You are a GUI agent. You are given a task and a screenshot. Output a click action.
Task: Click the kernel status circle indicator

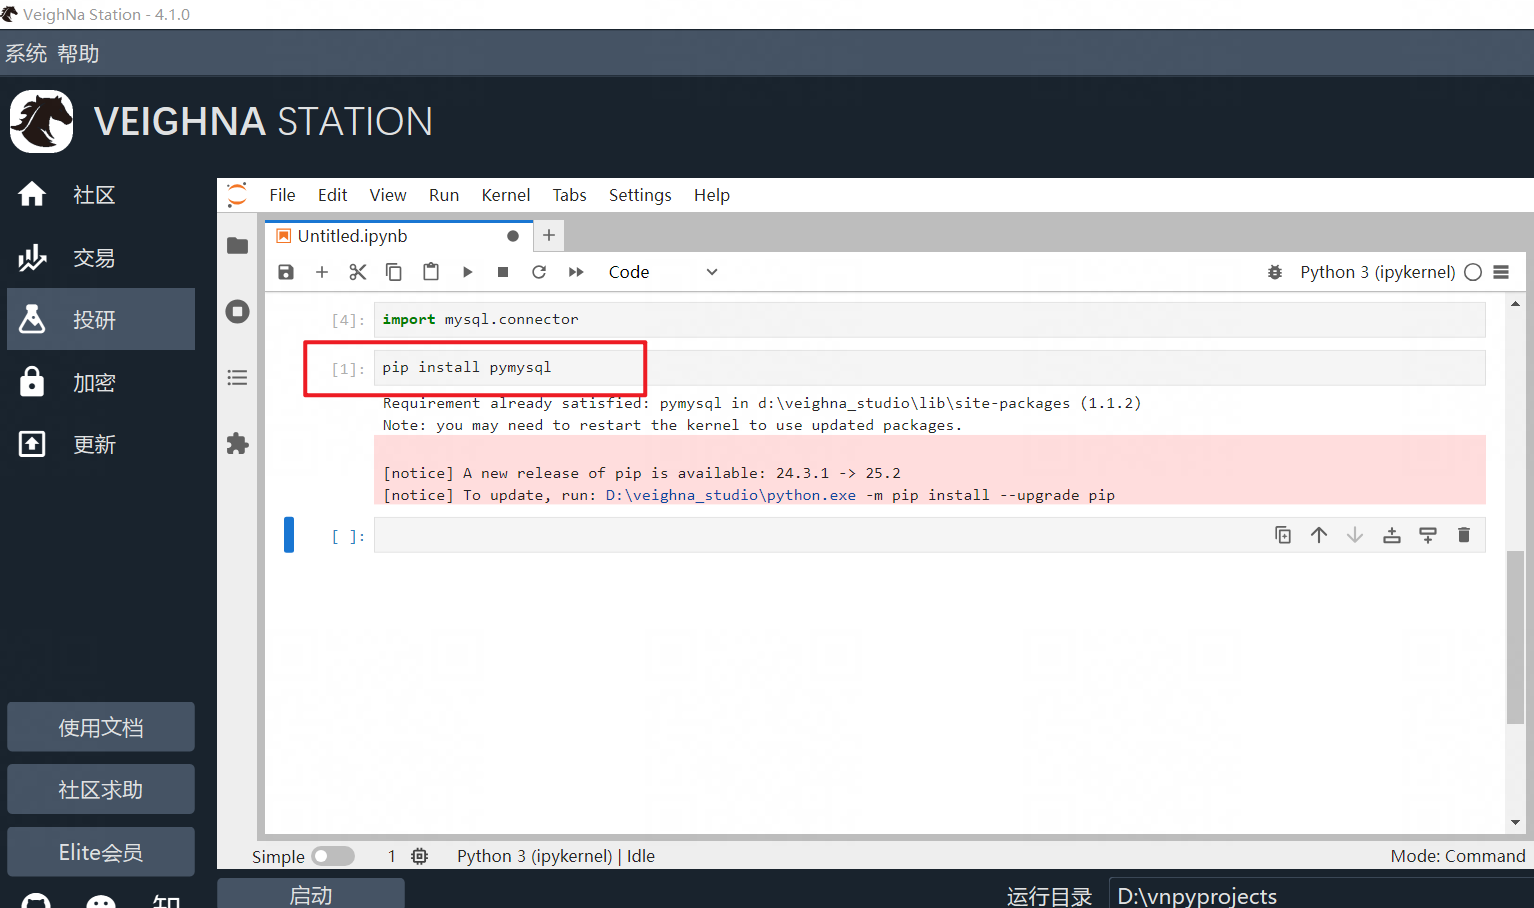(1473, 272)
